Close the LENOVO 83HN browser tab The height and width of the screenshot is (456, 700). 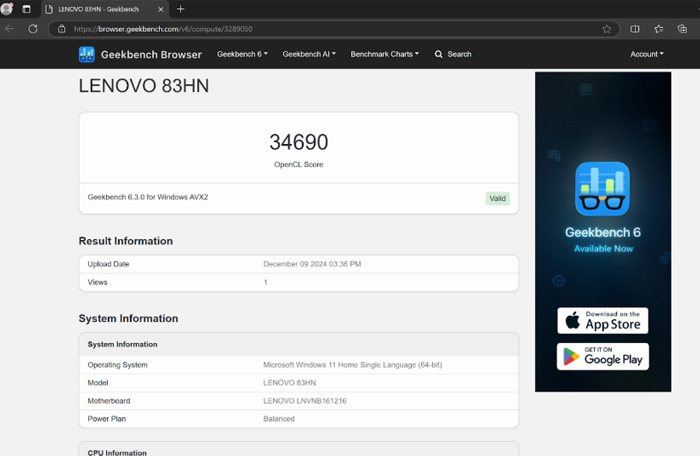tap(161, 9)
